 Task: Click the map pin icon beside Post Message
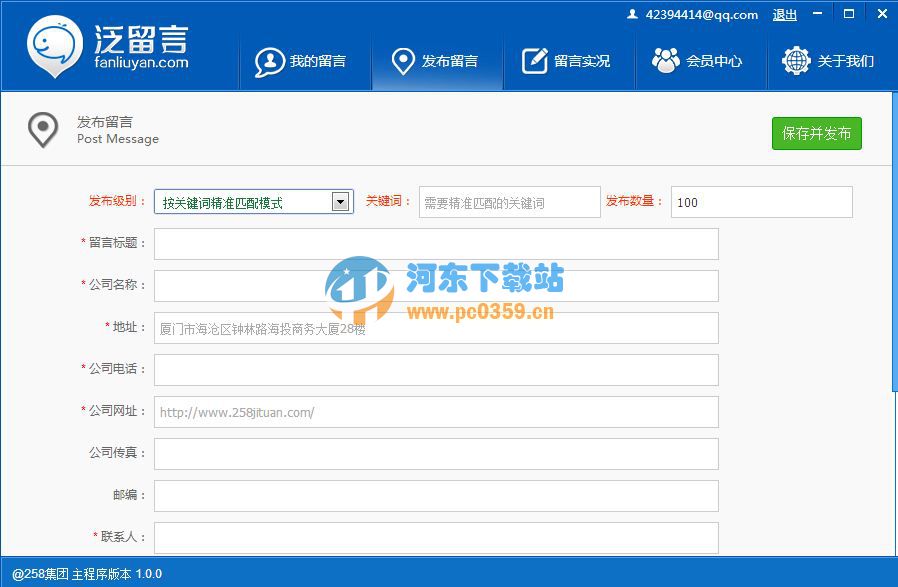click(x=44, y=129)
